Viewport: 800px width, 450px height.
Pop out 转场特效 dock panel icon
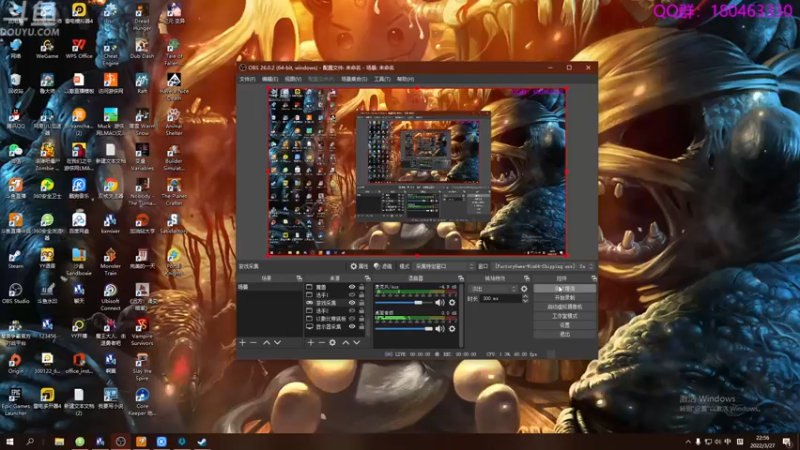point(527,279)
